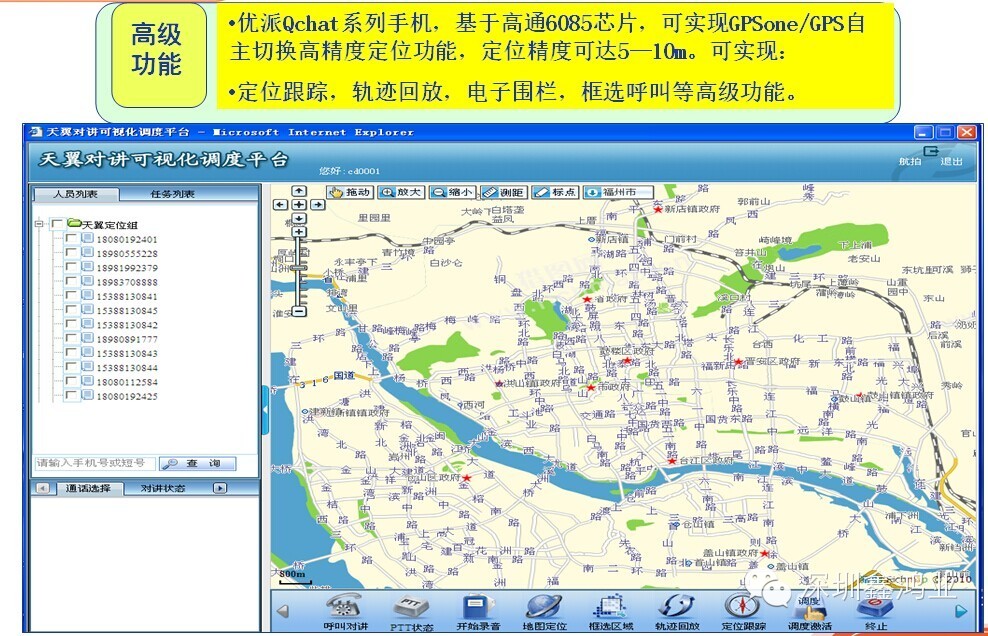Click the 晋安区政府 red star marker

click(738, 362)
